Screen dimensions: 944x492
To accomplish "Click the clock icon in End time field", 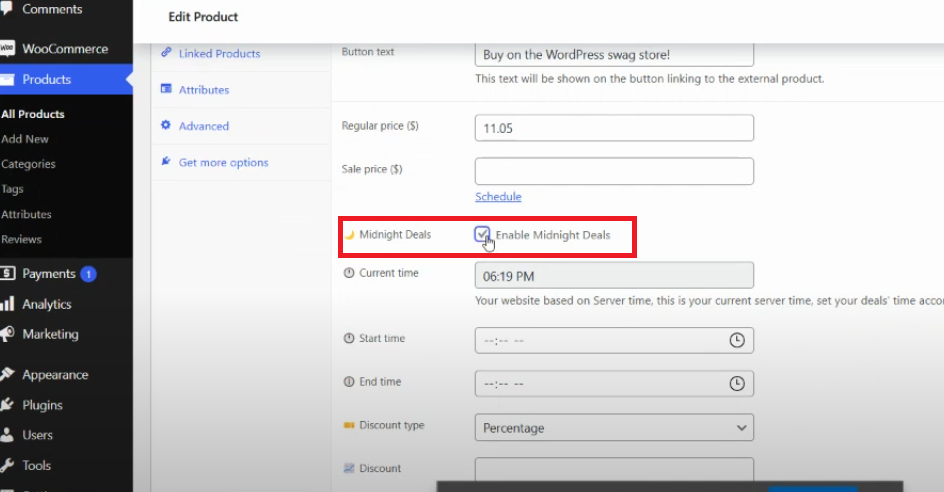I will coord(737,383).
